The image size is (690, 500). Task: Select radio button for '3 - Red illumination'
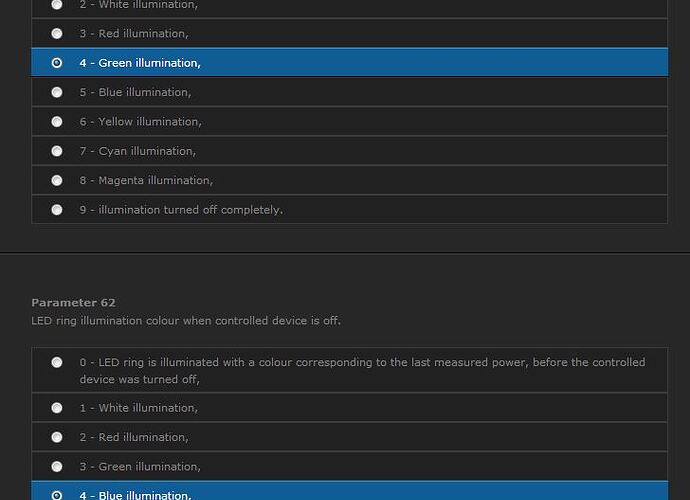tap(57, 33)
